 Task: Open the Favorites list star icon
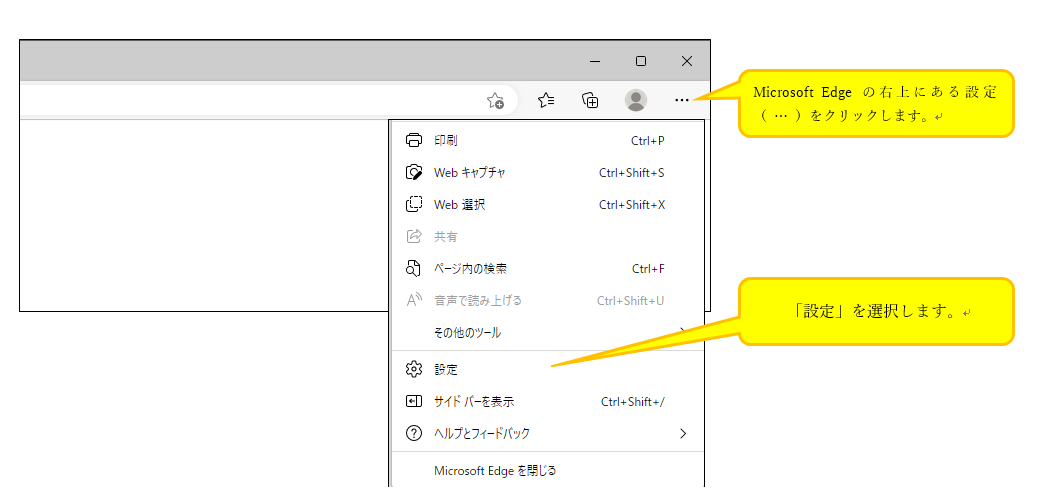546,100
